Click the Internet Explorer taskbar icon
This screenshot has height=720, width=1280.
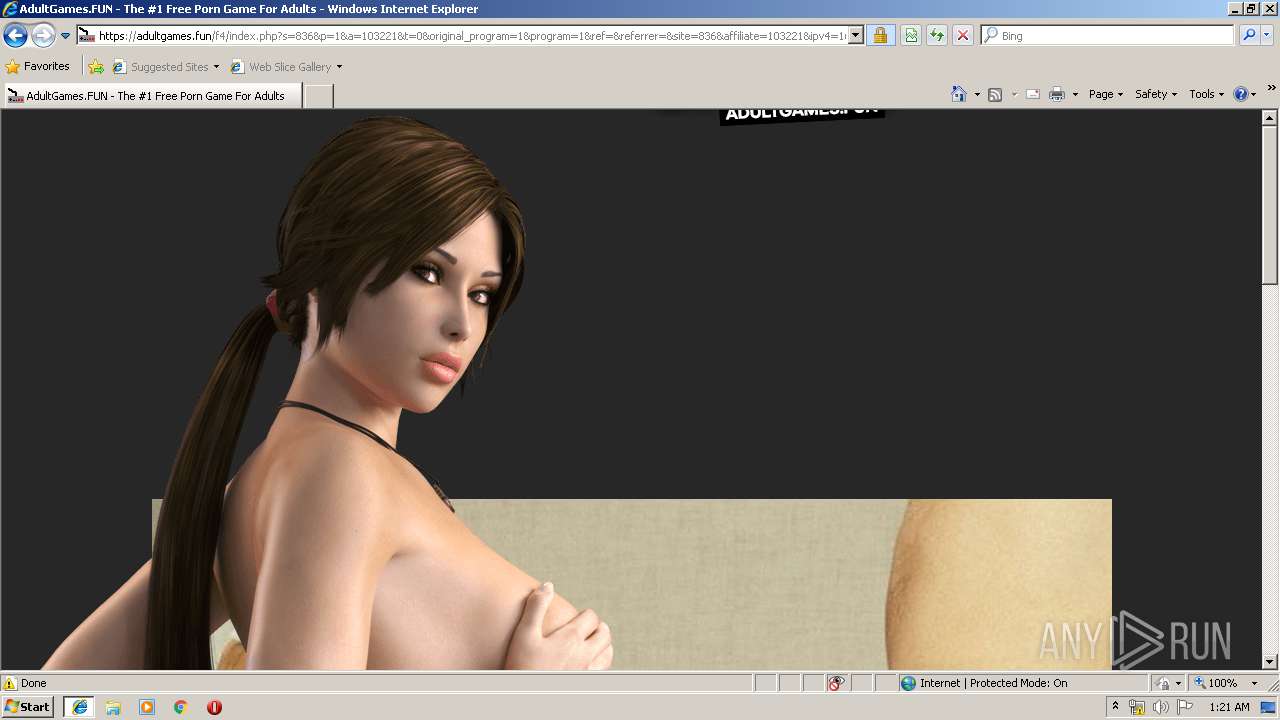coord(79,707)
